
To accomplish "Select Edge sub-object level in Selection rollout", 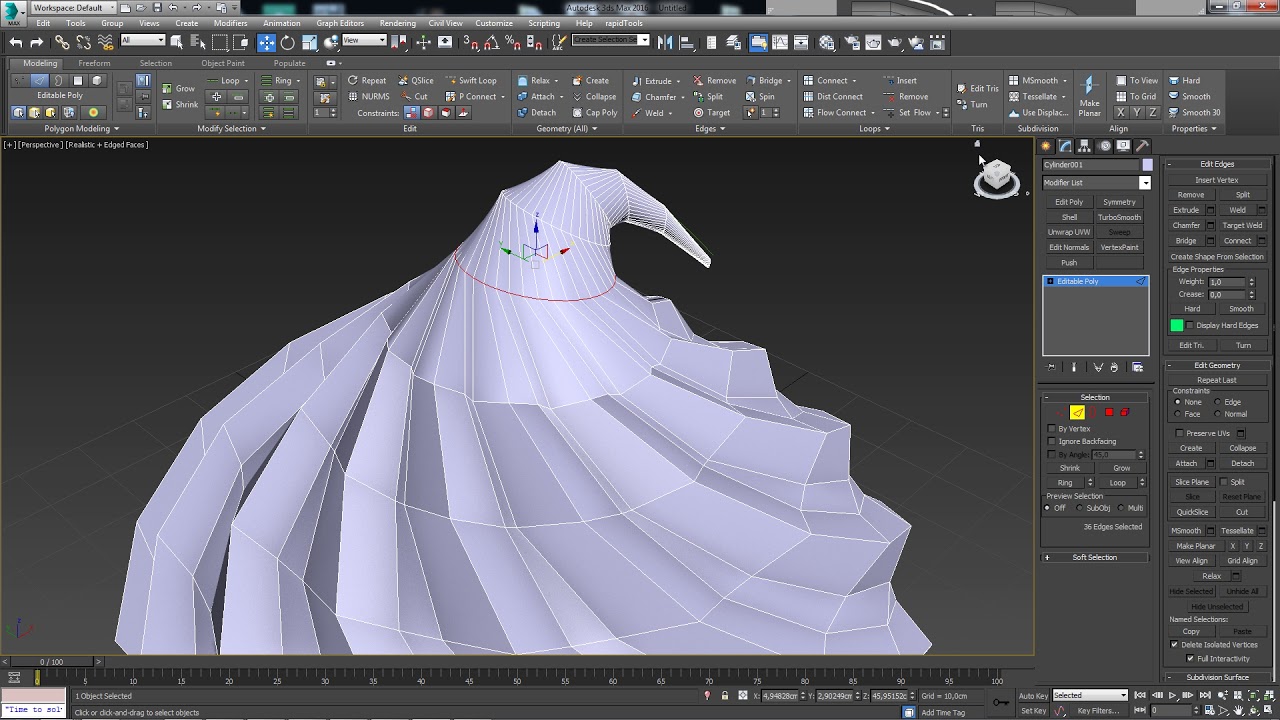I will click(x=1077, y=412).
